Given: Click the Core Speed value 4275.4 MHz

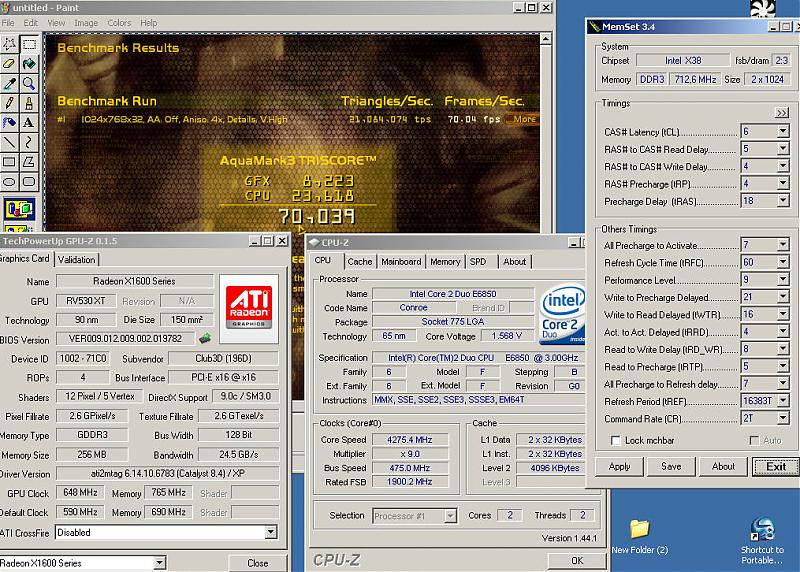Looking at the screenshot, I should click(x=410, y=439).
